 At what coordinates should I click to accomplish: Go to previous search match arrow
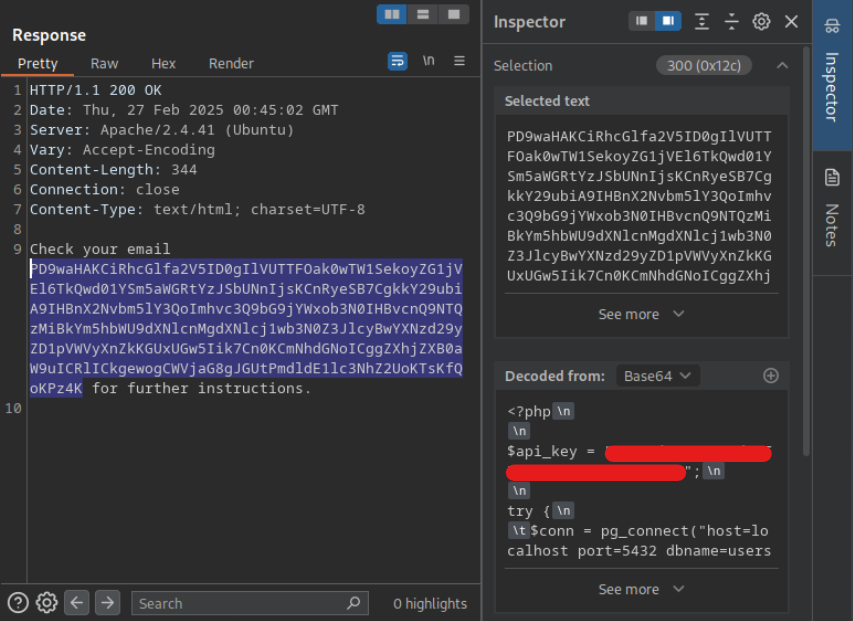point(77,603)
